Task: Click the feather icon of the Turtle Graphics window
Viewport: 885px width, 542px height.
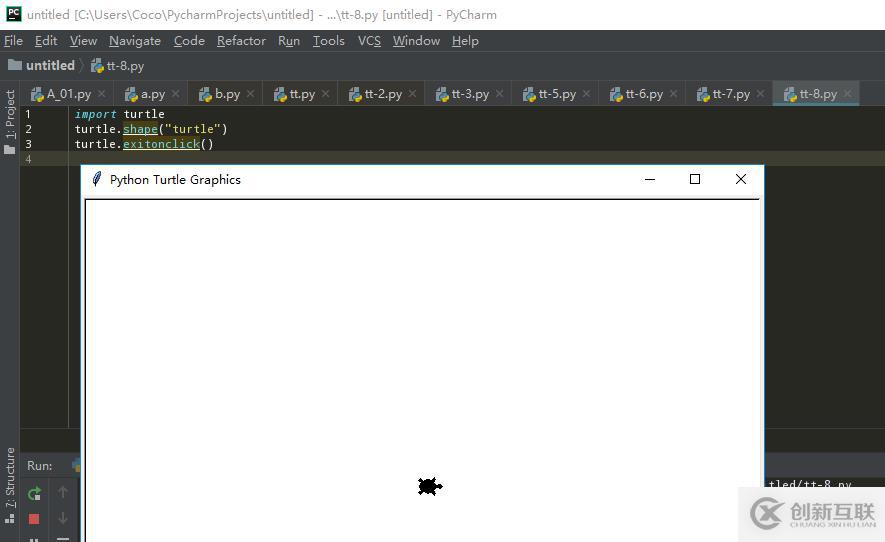Action: point(97,180)
